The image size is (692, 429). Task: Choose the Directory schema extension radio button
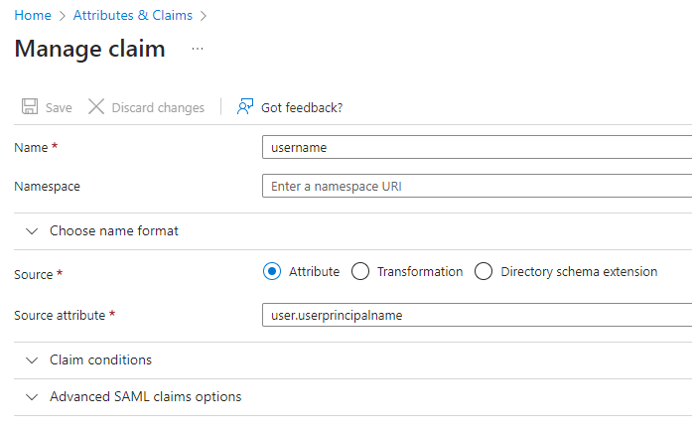point(484,271)
